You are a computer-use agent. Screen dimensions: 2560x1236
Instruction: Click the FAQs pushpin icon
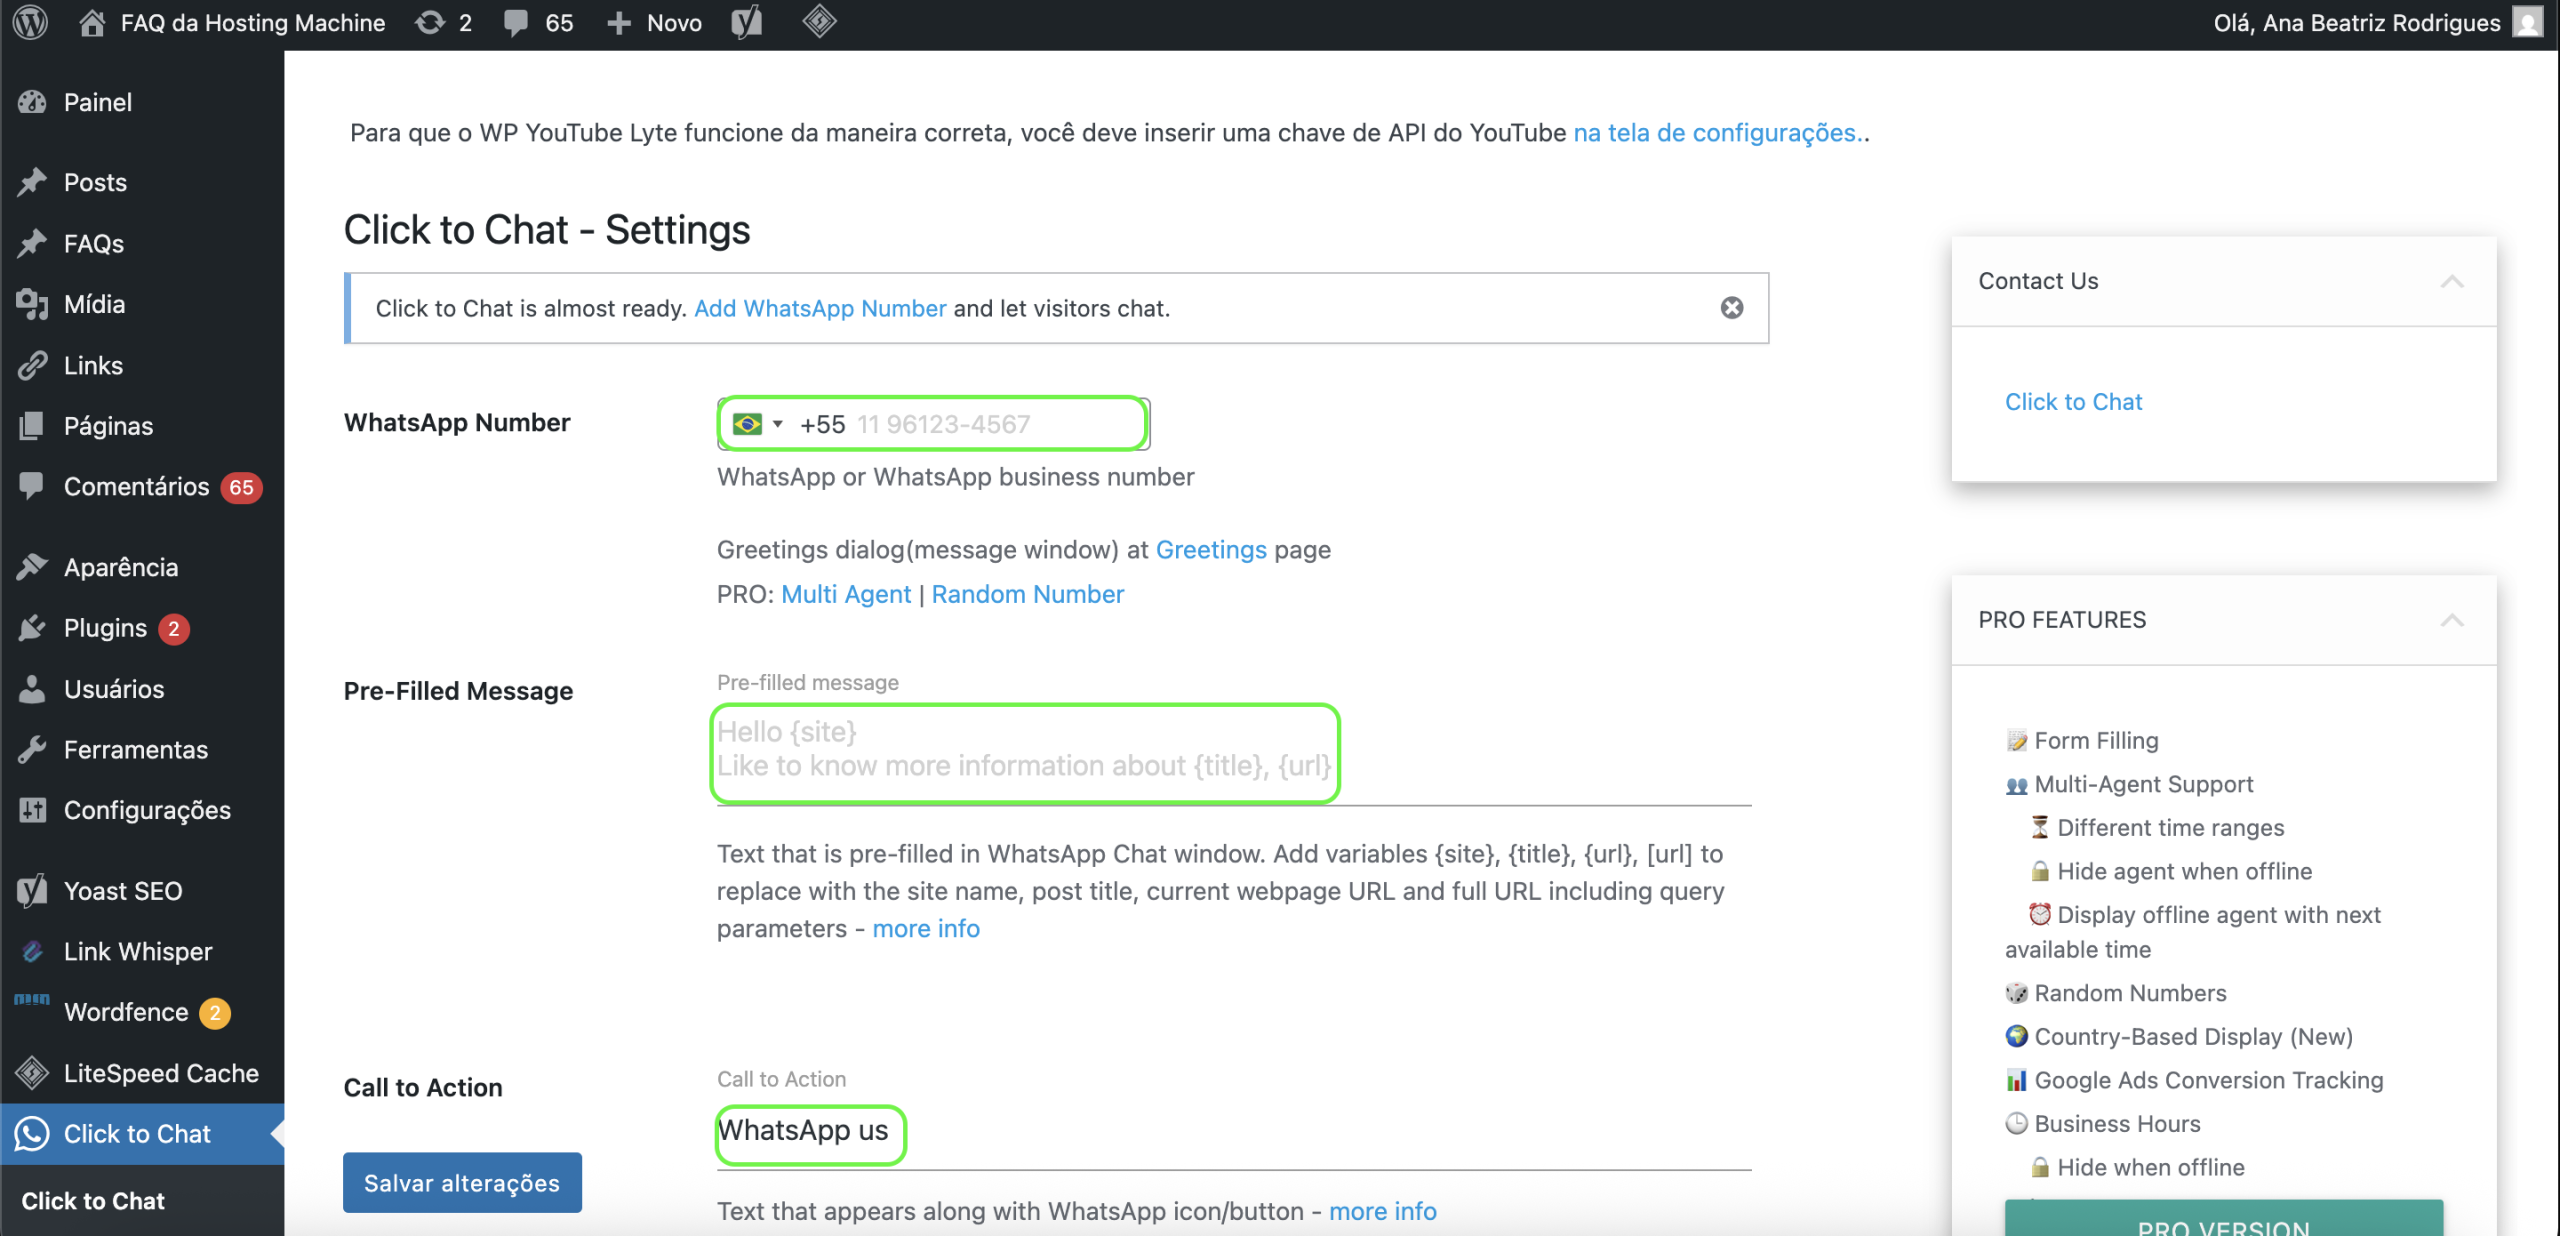32,243
